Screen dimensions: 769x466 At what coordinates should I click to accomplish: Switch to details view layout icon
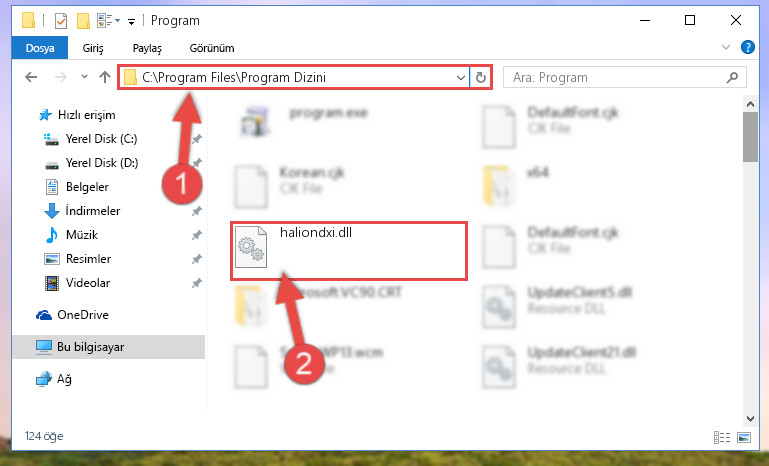point(721,437)
